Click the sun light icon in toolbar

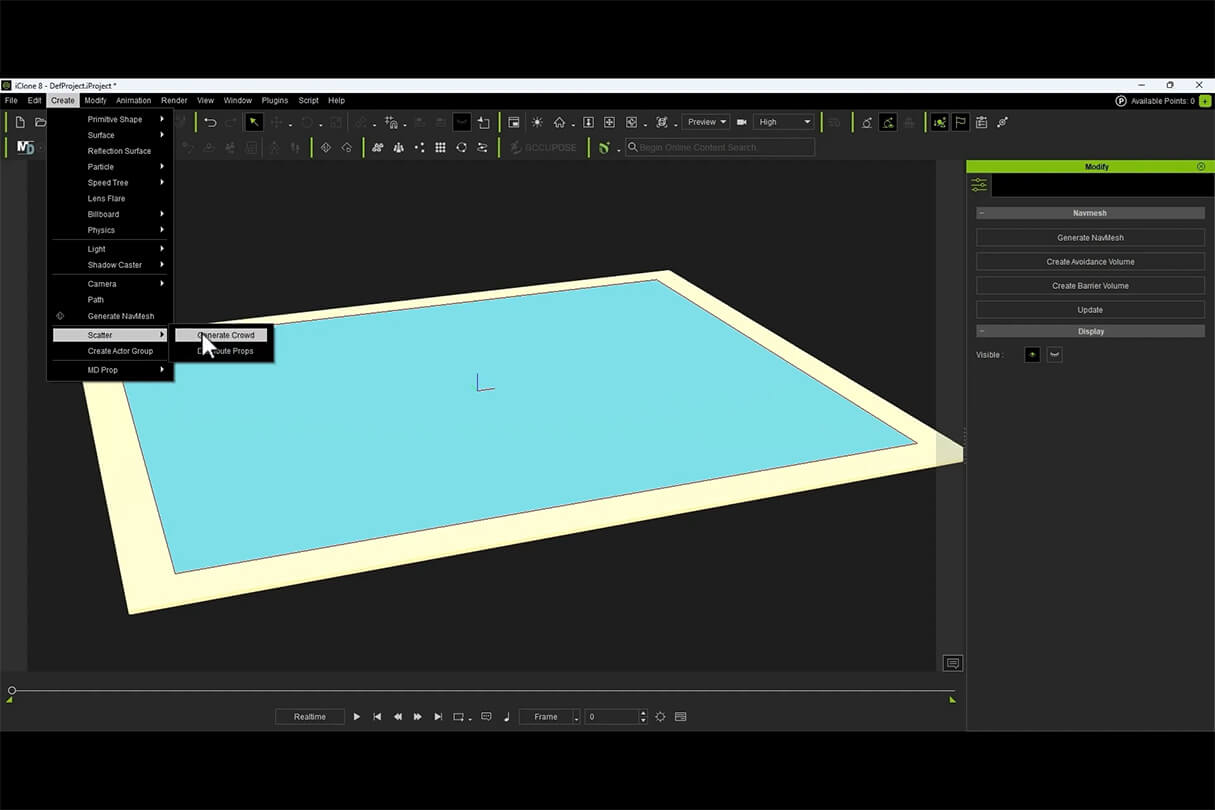(537, 122)
